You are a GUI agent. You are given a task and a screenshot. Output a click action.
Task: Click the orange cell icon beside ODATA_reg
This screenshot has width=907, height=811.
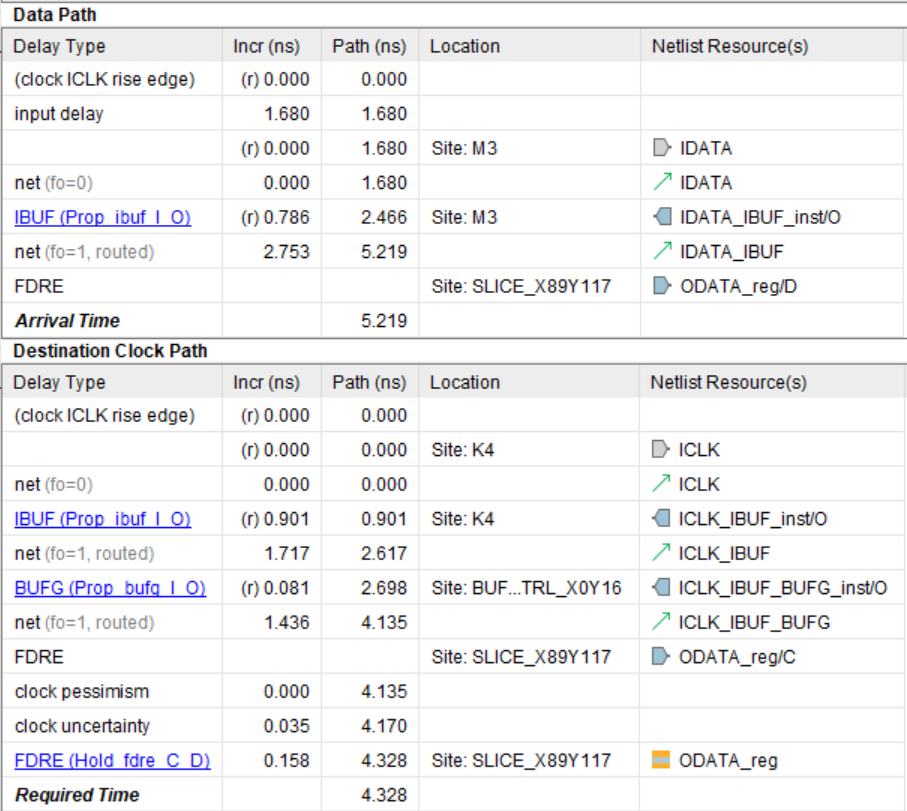[x=661, y=760]
